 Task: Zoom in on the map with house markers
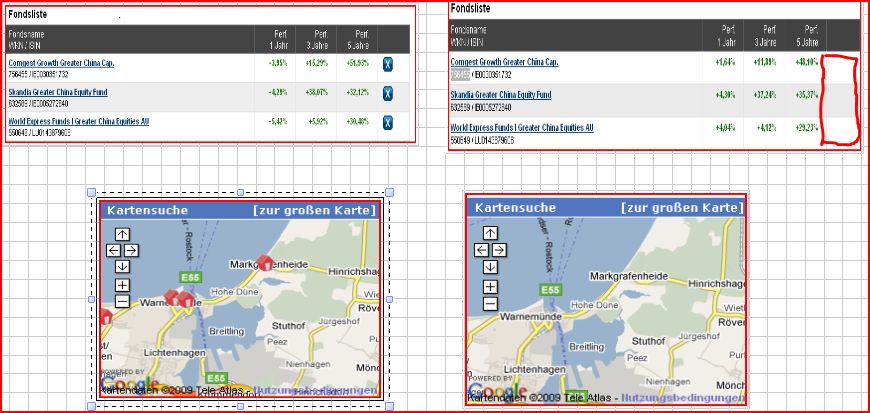(122, 285)
